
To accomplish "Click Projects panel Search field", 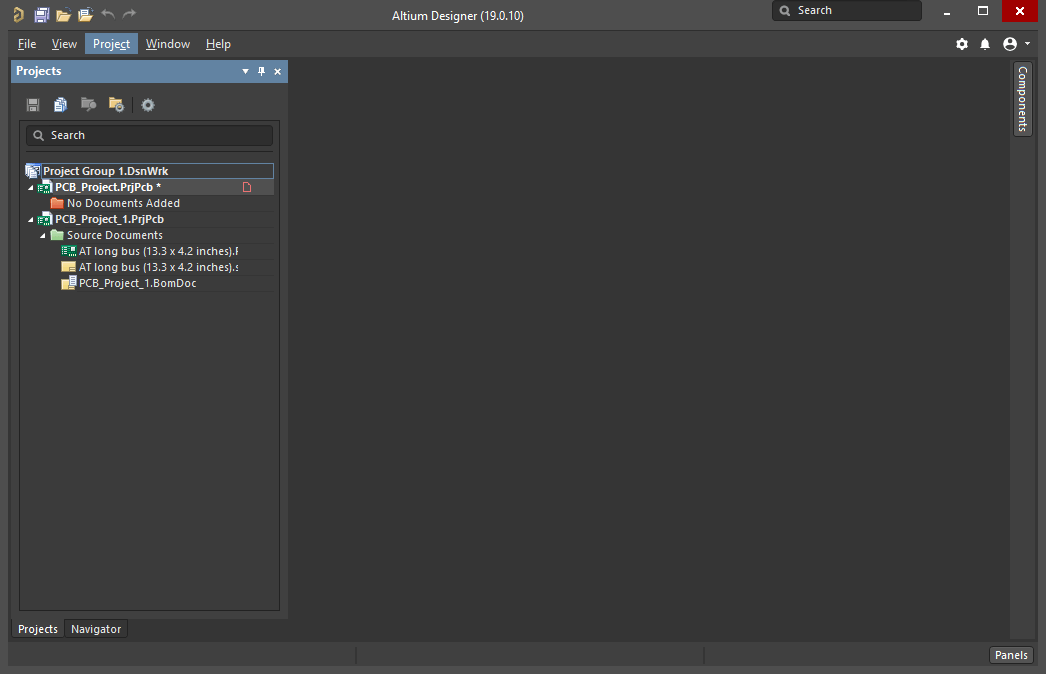I will [149, 135].
